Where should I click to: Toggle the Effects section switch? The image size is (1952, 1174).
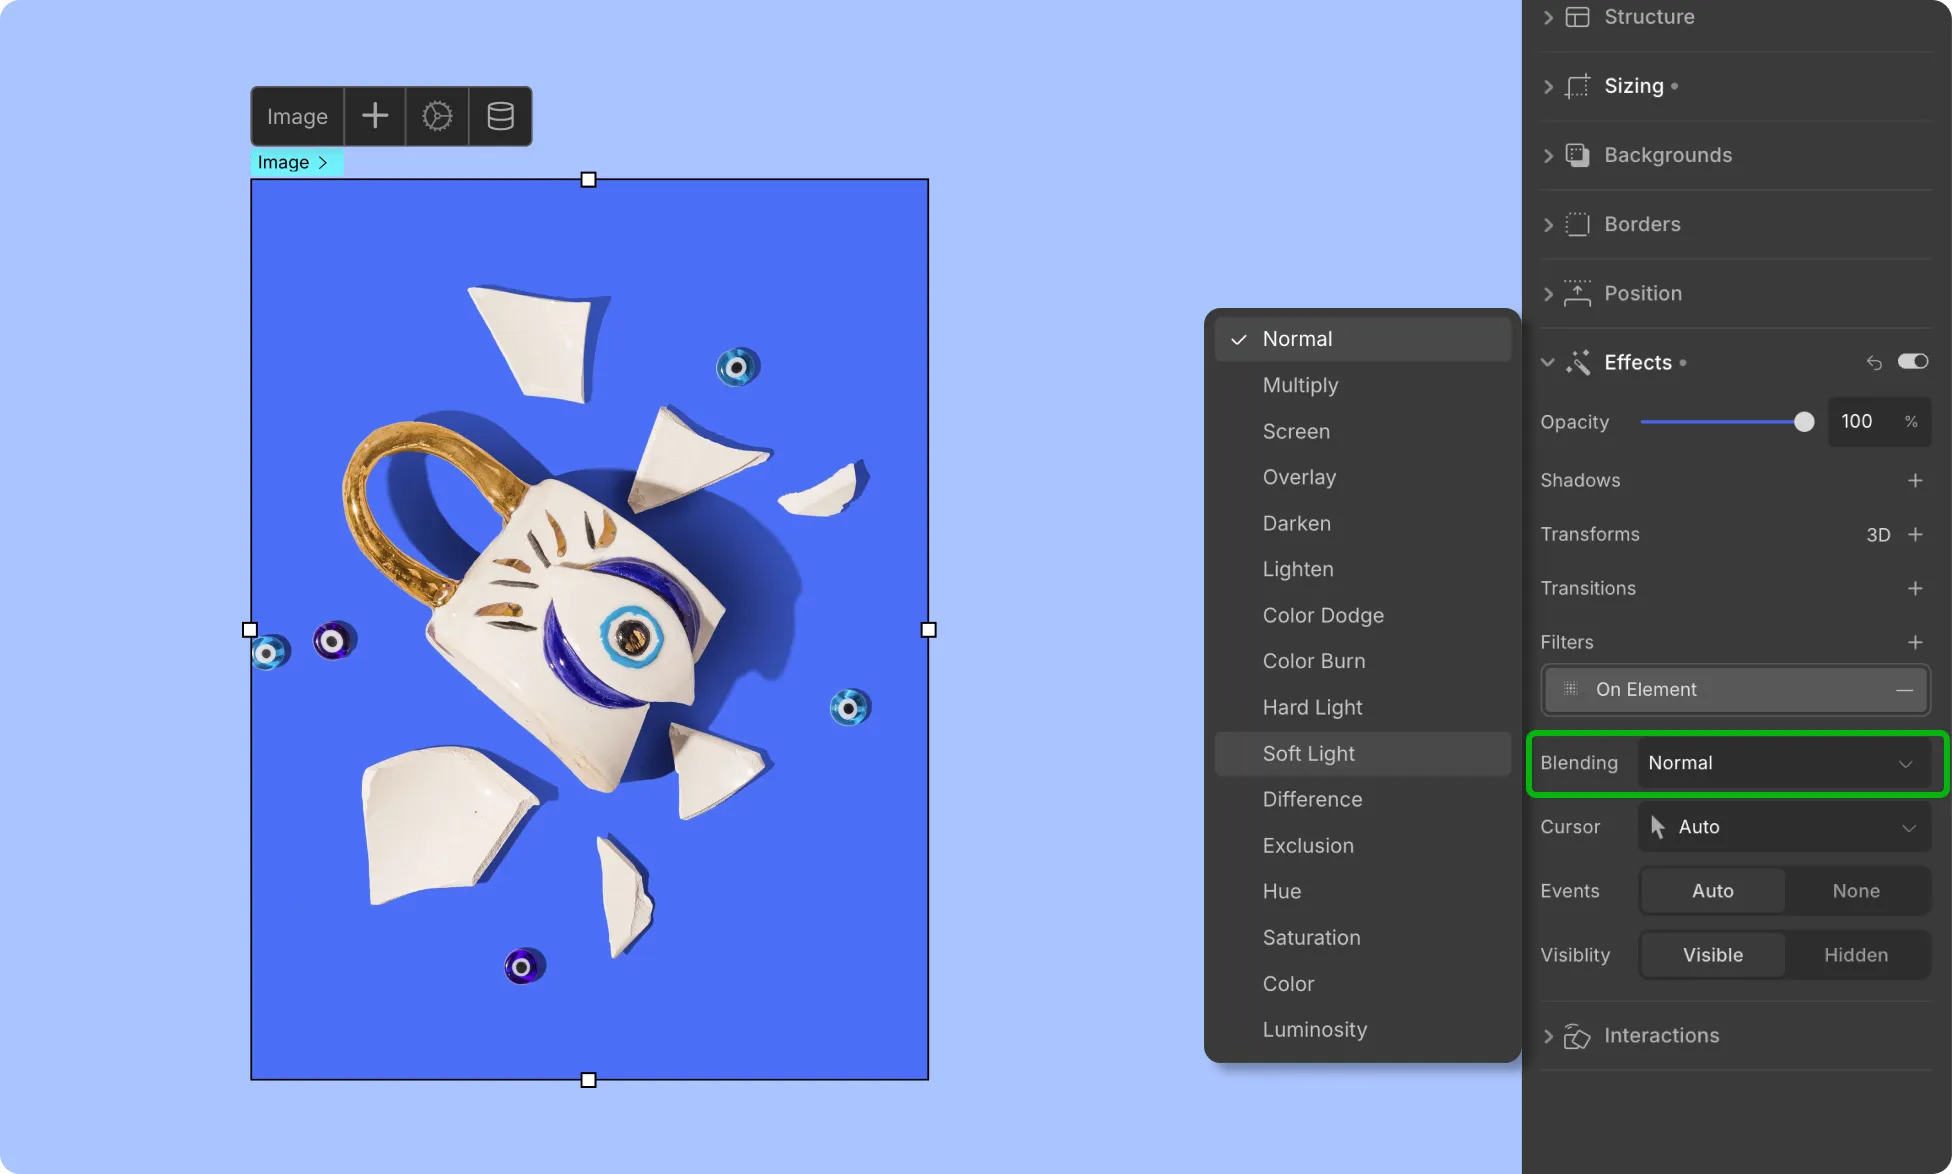pos(1913,362)
